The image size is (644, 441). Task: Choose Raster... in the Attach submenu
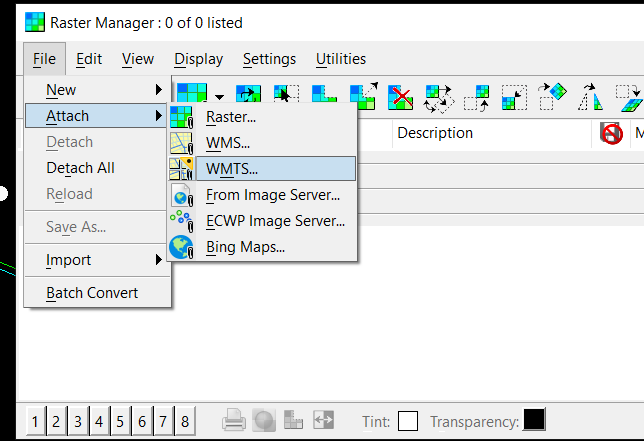tap(262, 117)
